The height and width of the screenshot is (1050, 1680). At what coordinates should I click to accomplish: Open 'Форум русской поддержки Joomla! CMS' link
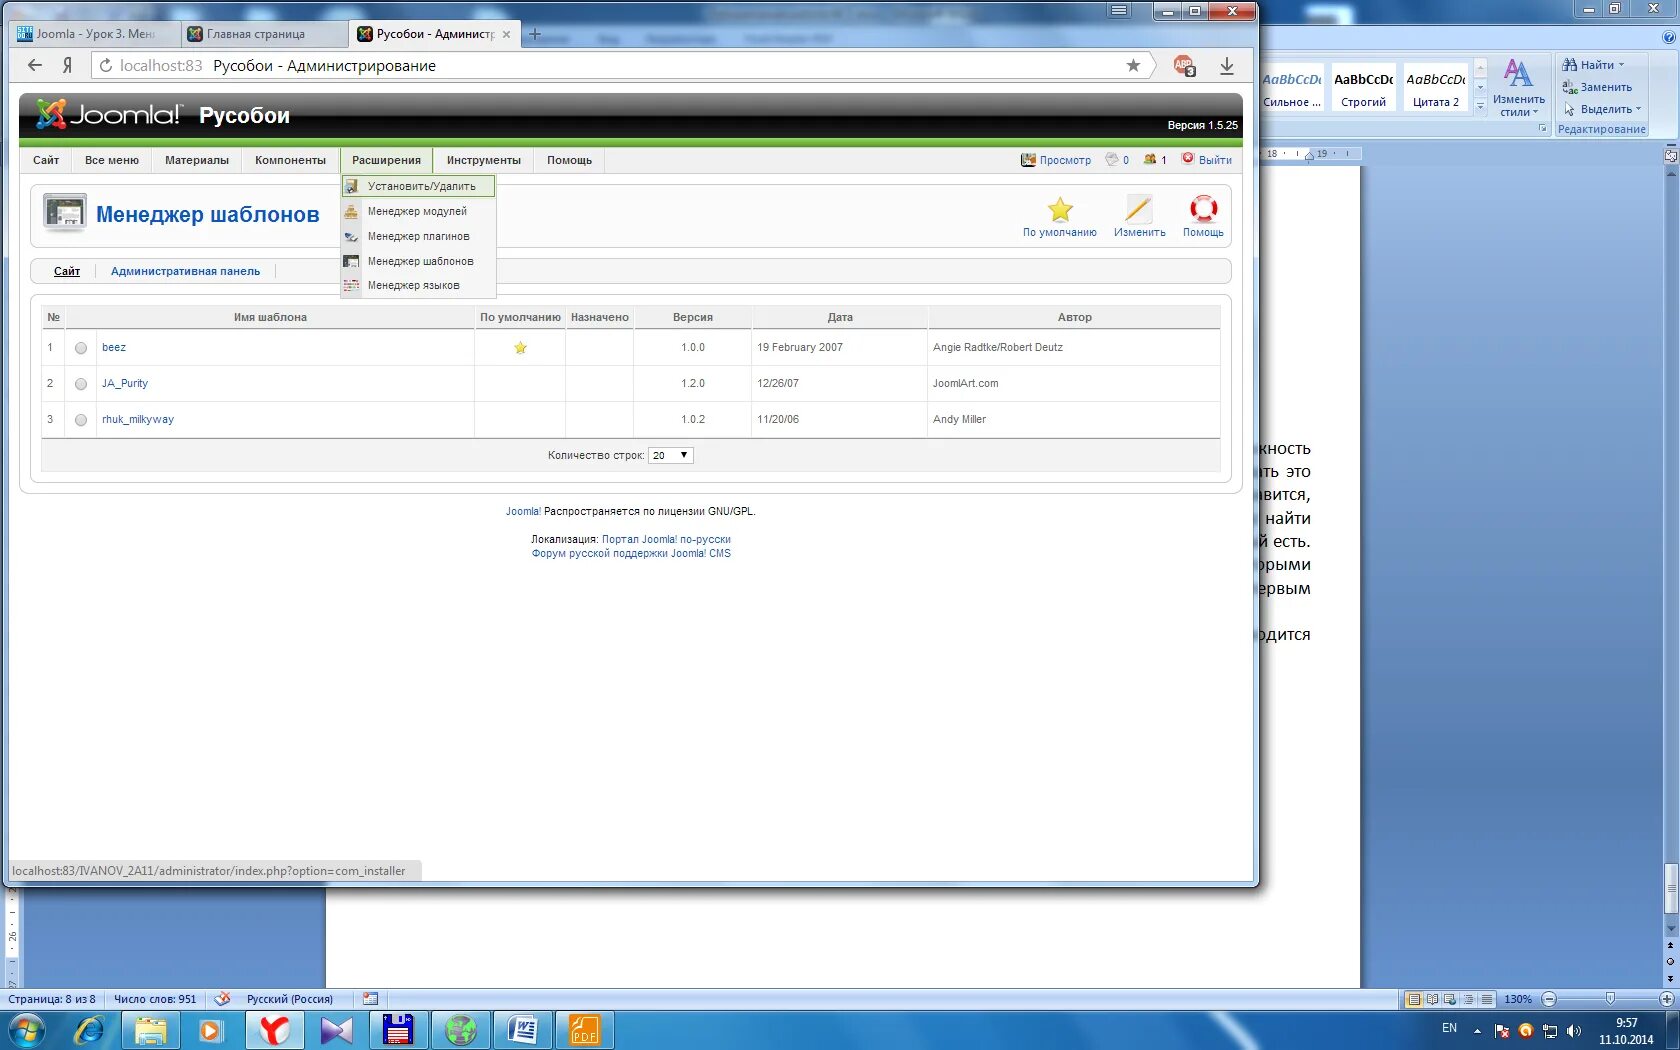tap(631, 553)
